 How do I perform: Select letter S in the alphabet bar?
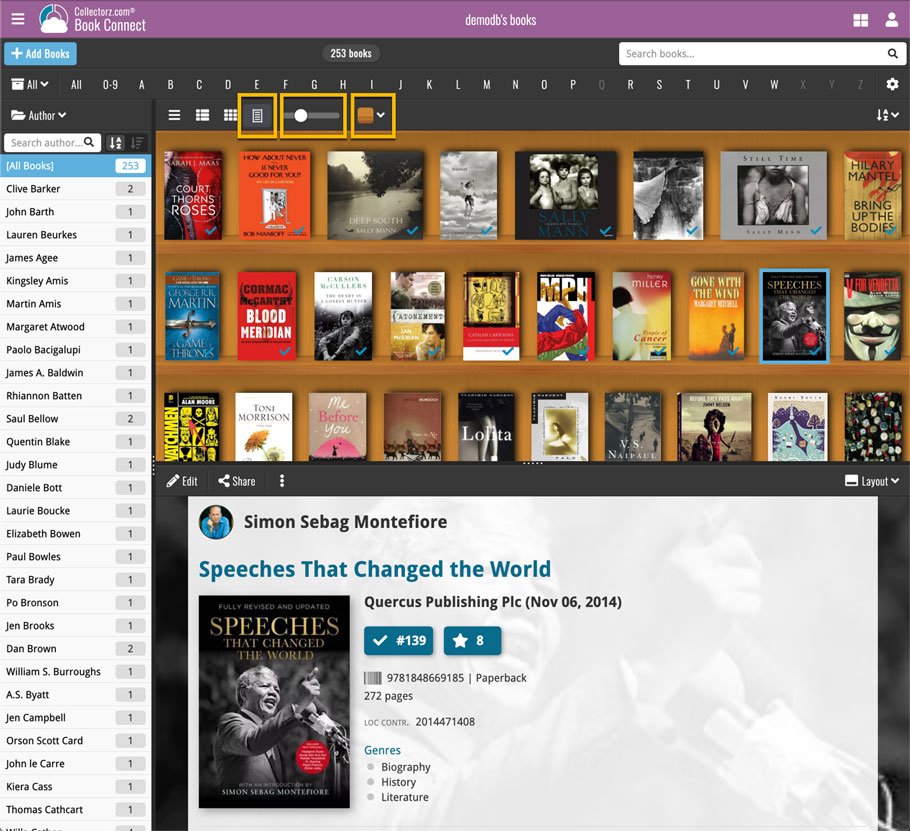(659, 85)
